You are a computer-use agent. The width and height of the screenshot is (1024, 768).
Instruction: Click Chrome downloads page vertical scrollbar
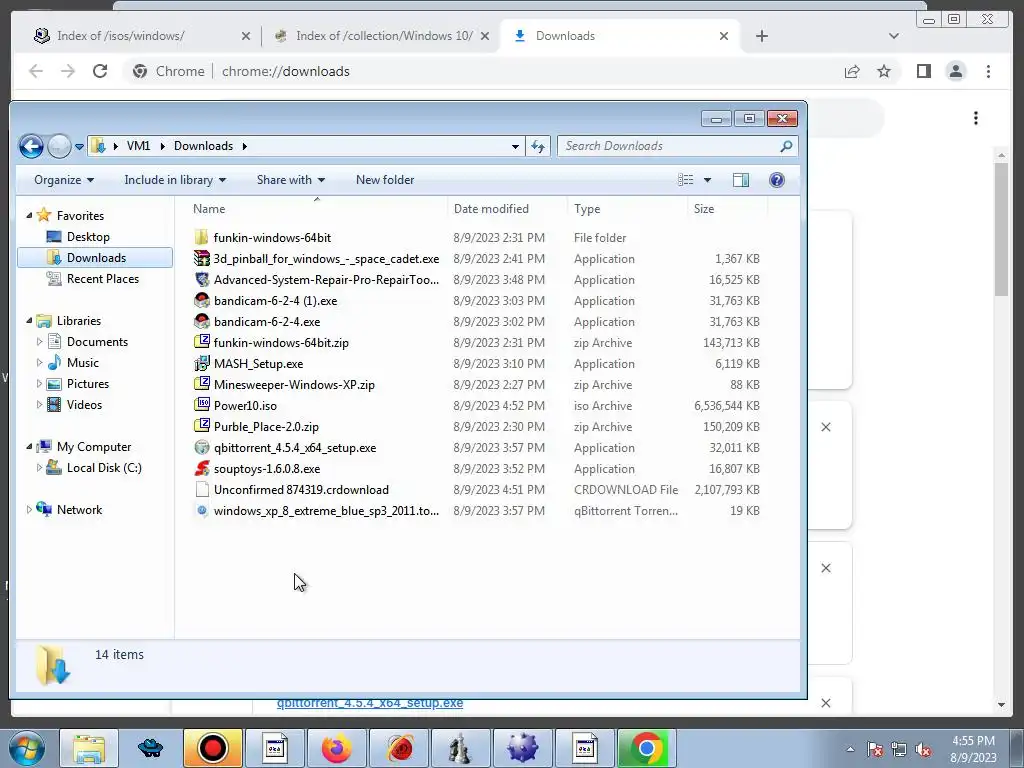[1001, 230]
